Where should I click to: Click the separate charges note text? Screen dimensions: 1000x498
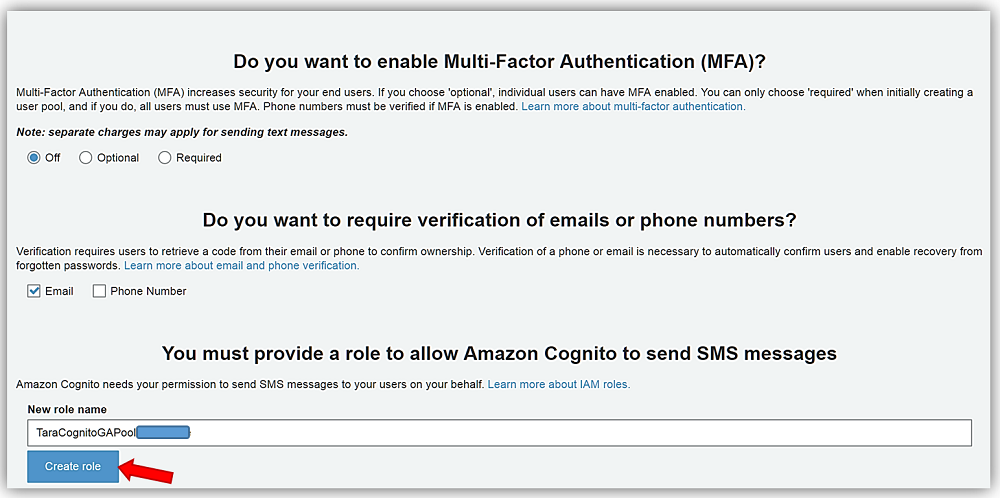click(x=182, y=132)
